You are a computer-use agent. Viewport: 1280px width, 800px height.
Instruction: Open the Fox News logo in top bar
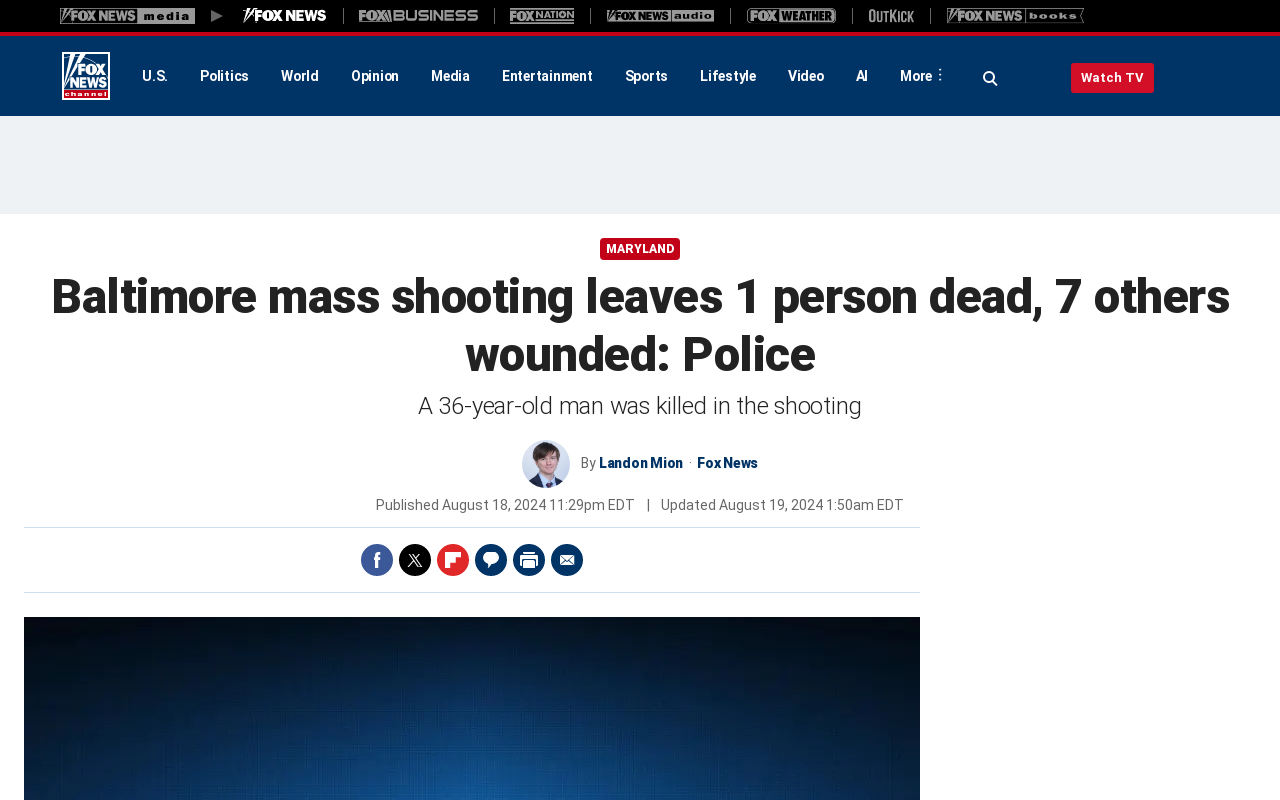click(284, 16)
